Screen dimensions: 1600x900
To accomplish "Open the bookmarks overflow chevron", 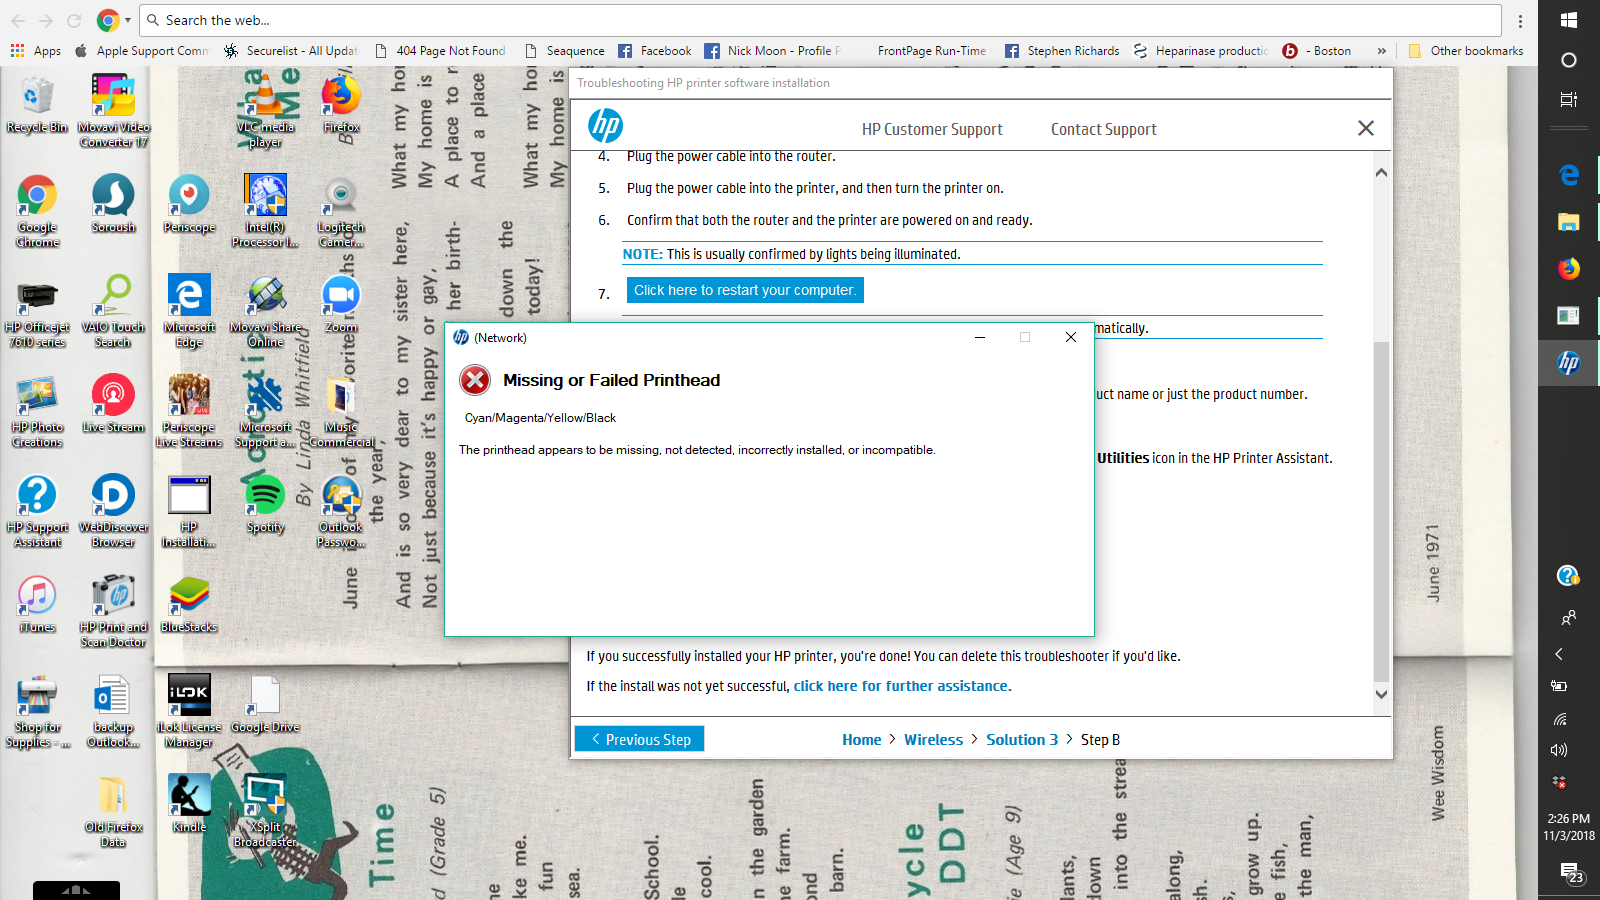I will (1383, 50).
